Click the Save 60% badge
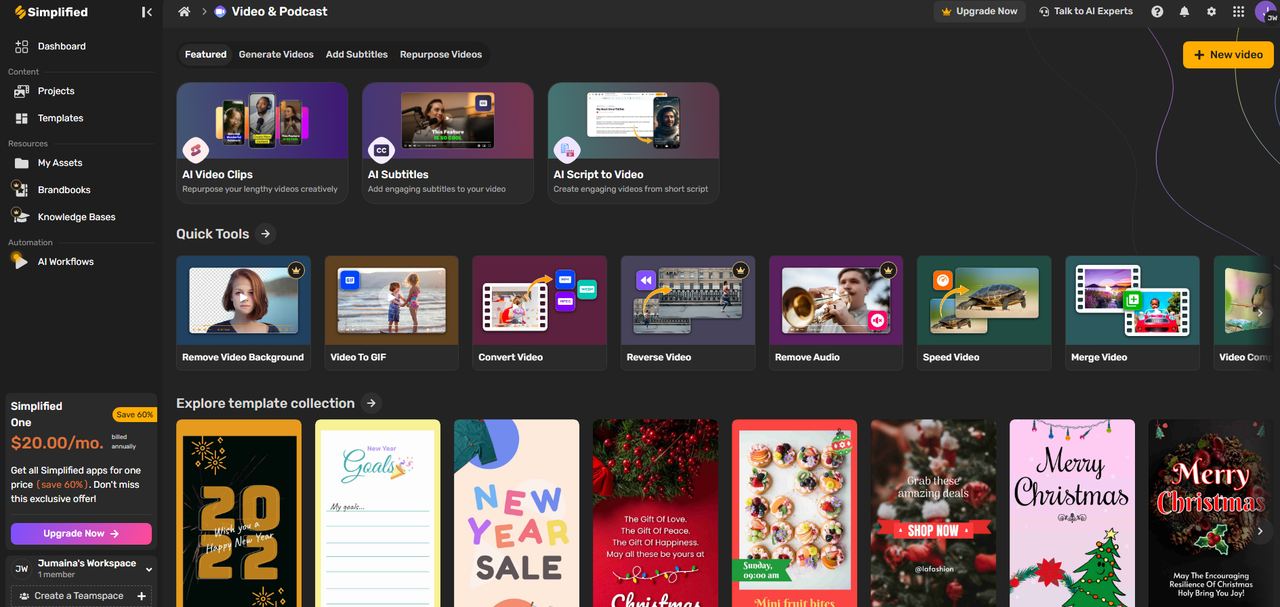 click(x=134, y=415)
